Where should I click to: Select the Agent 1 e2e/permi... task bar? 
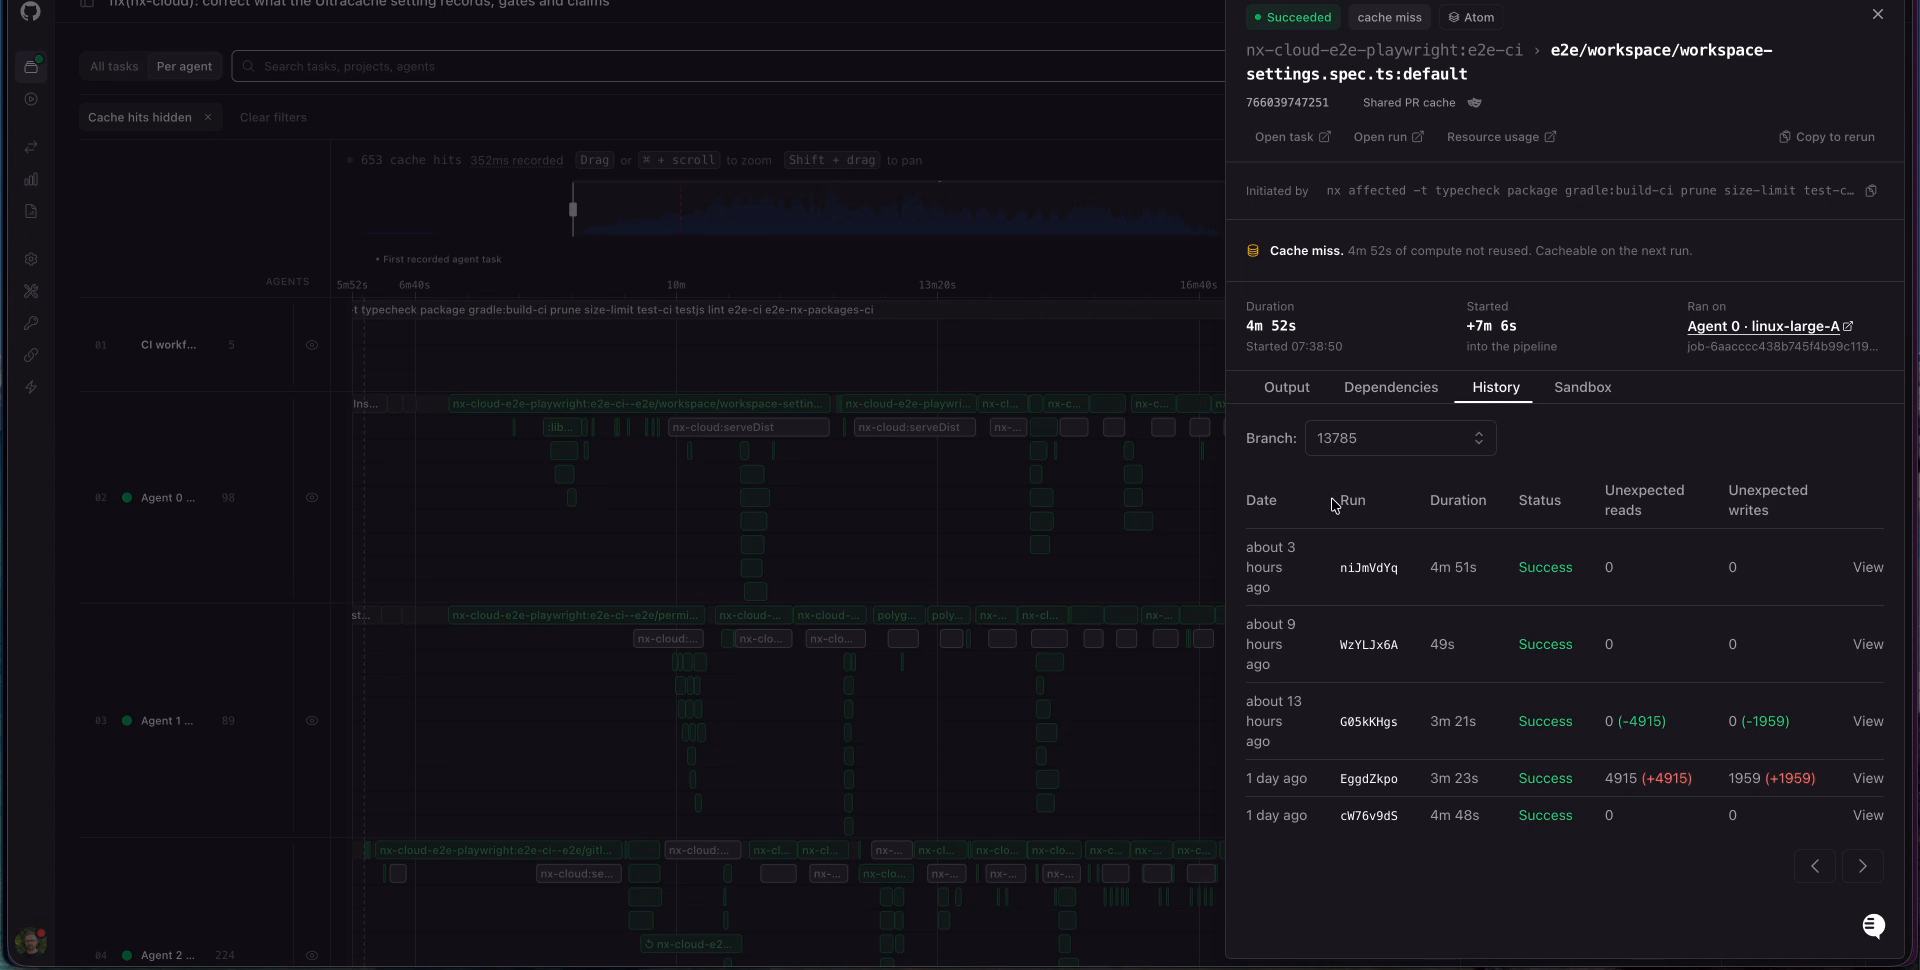coord(577,615)
